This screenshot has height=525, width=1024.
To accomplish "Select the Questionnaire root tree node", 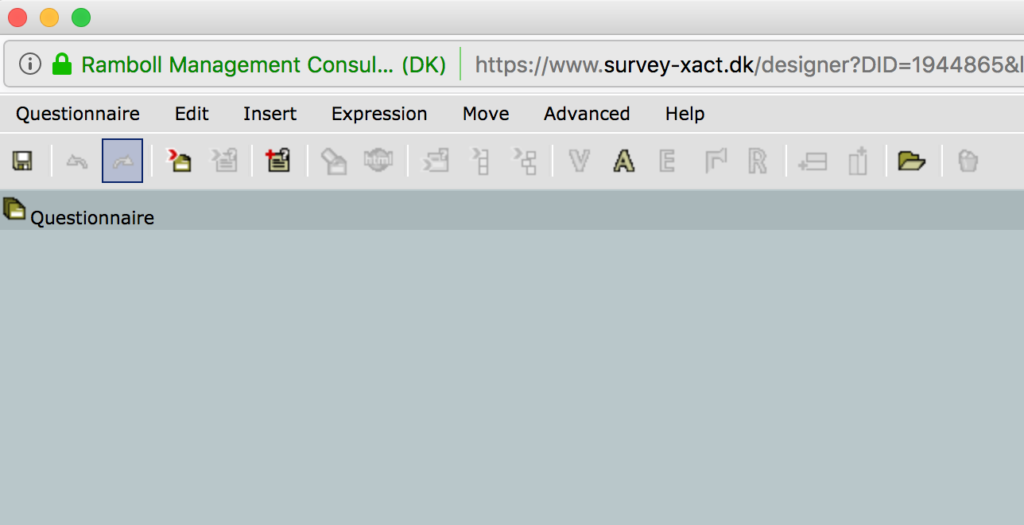I will point(92,217).
